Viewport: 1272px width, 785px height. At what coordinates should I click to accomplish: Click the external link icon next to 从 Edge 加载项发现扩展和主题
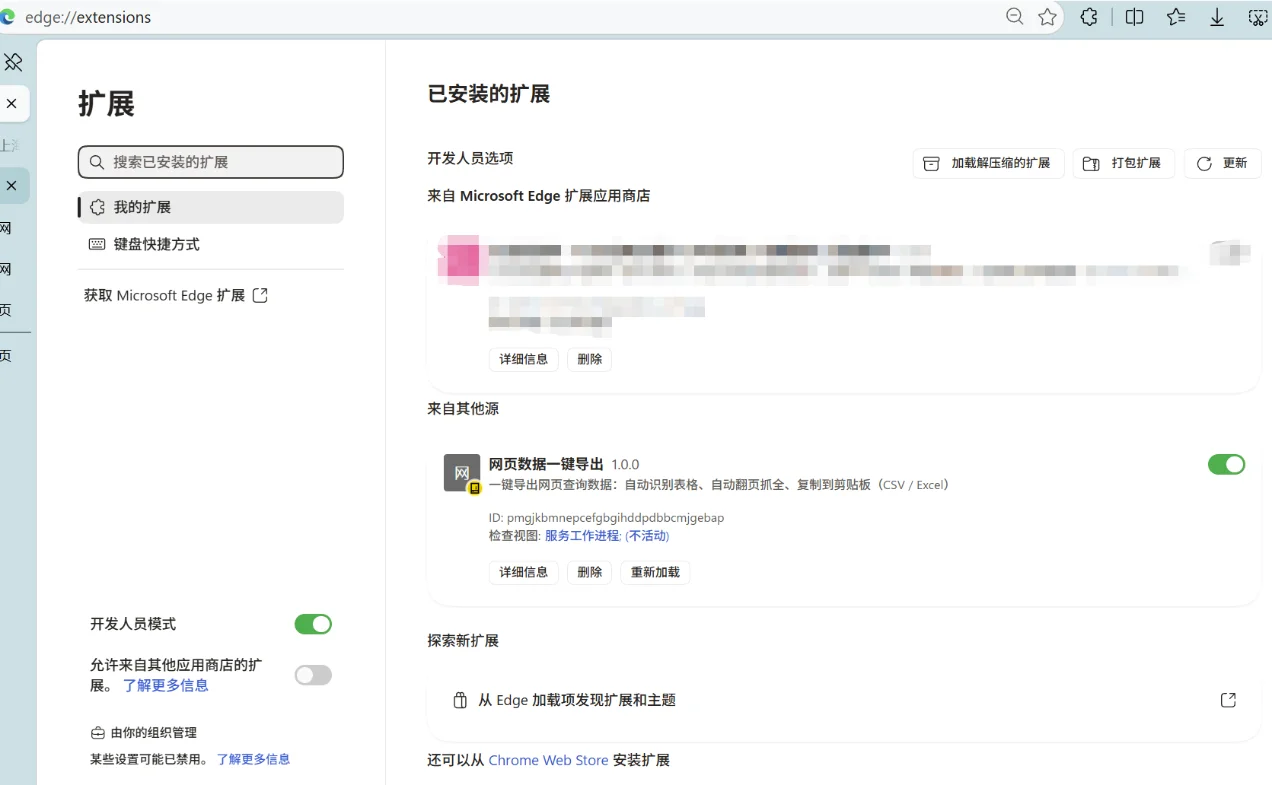tap(1228, 700)
